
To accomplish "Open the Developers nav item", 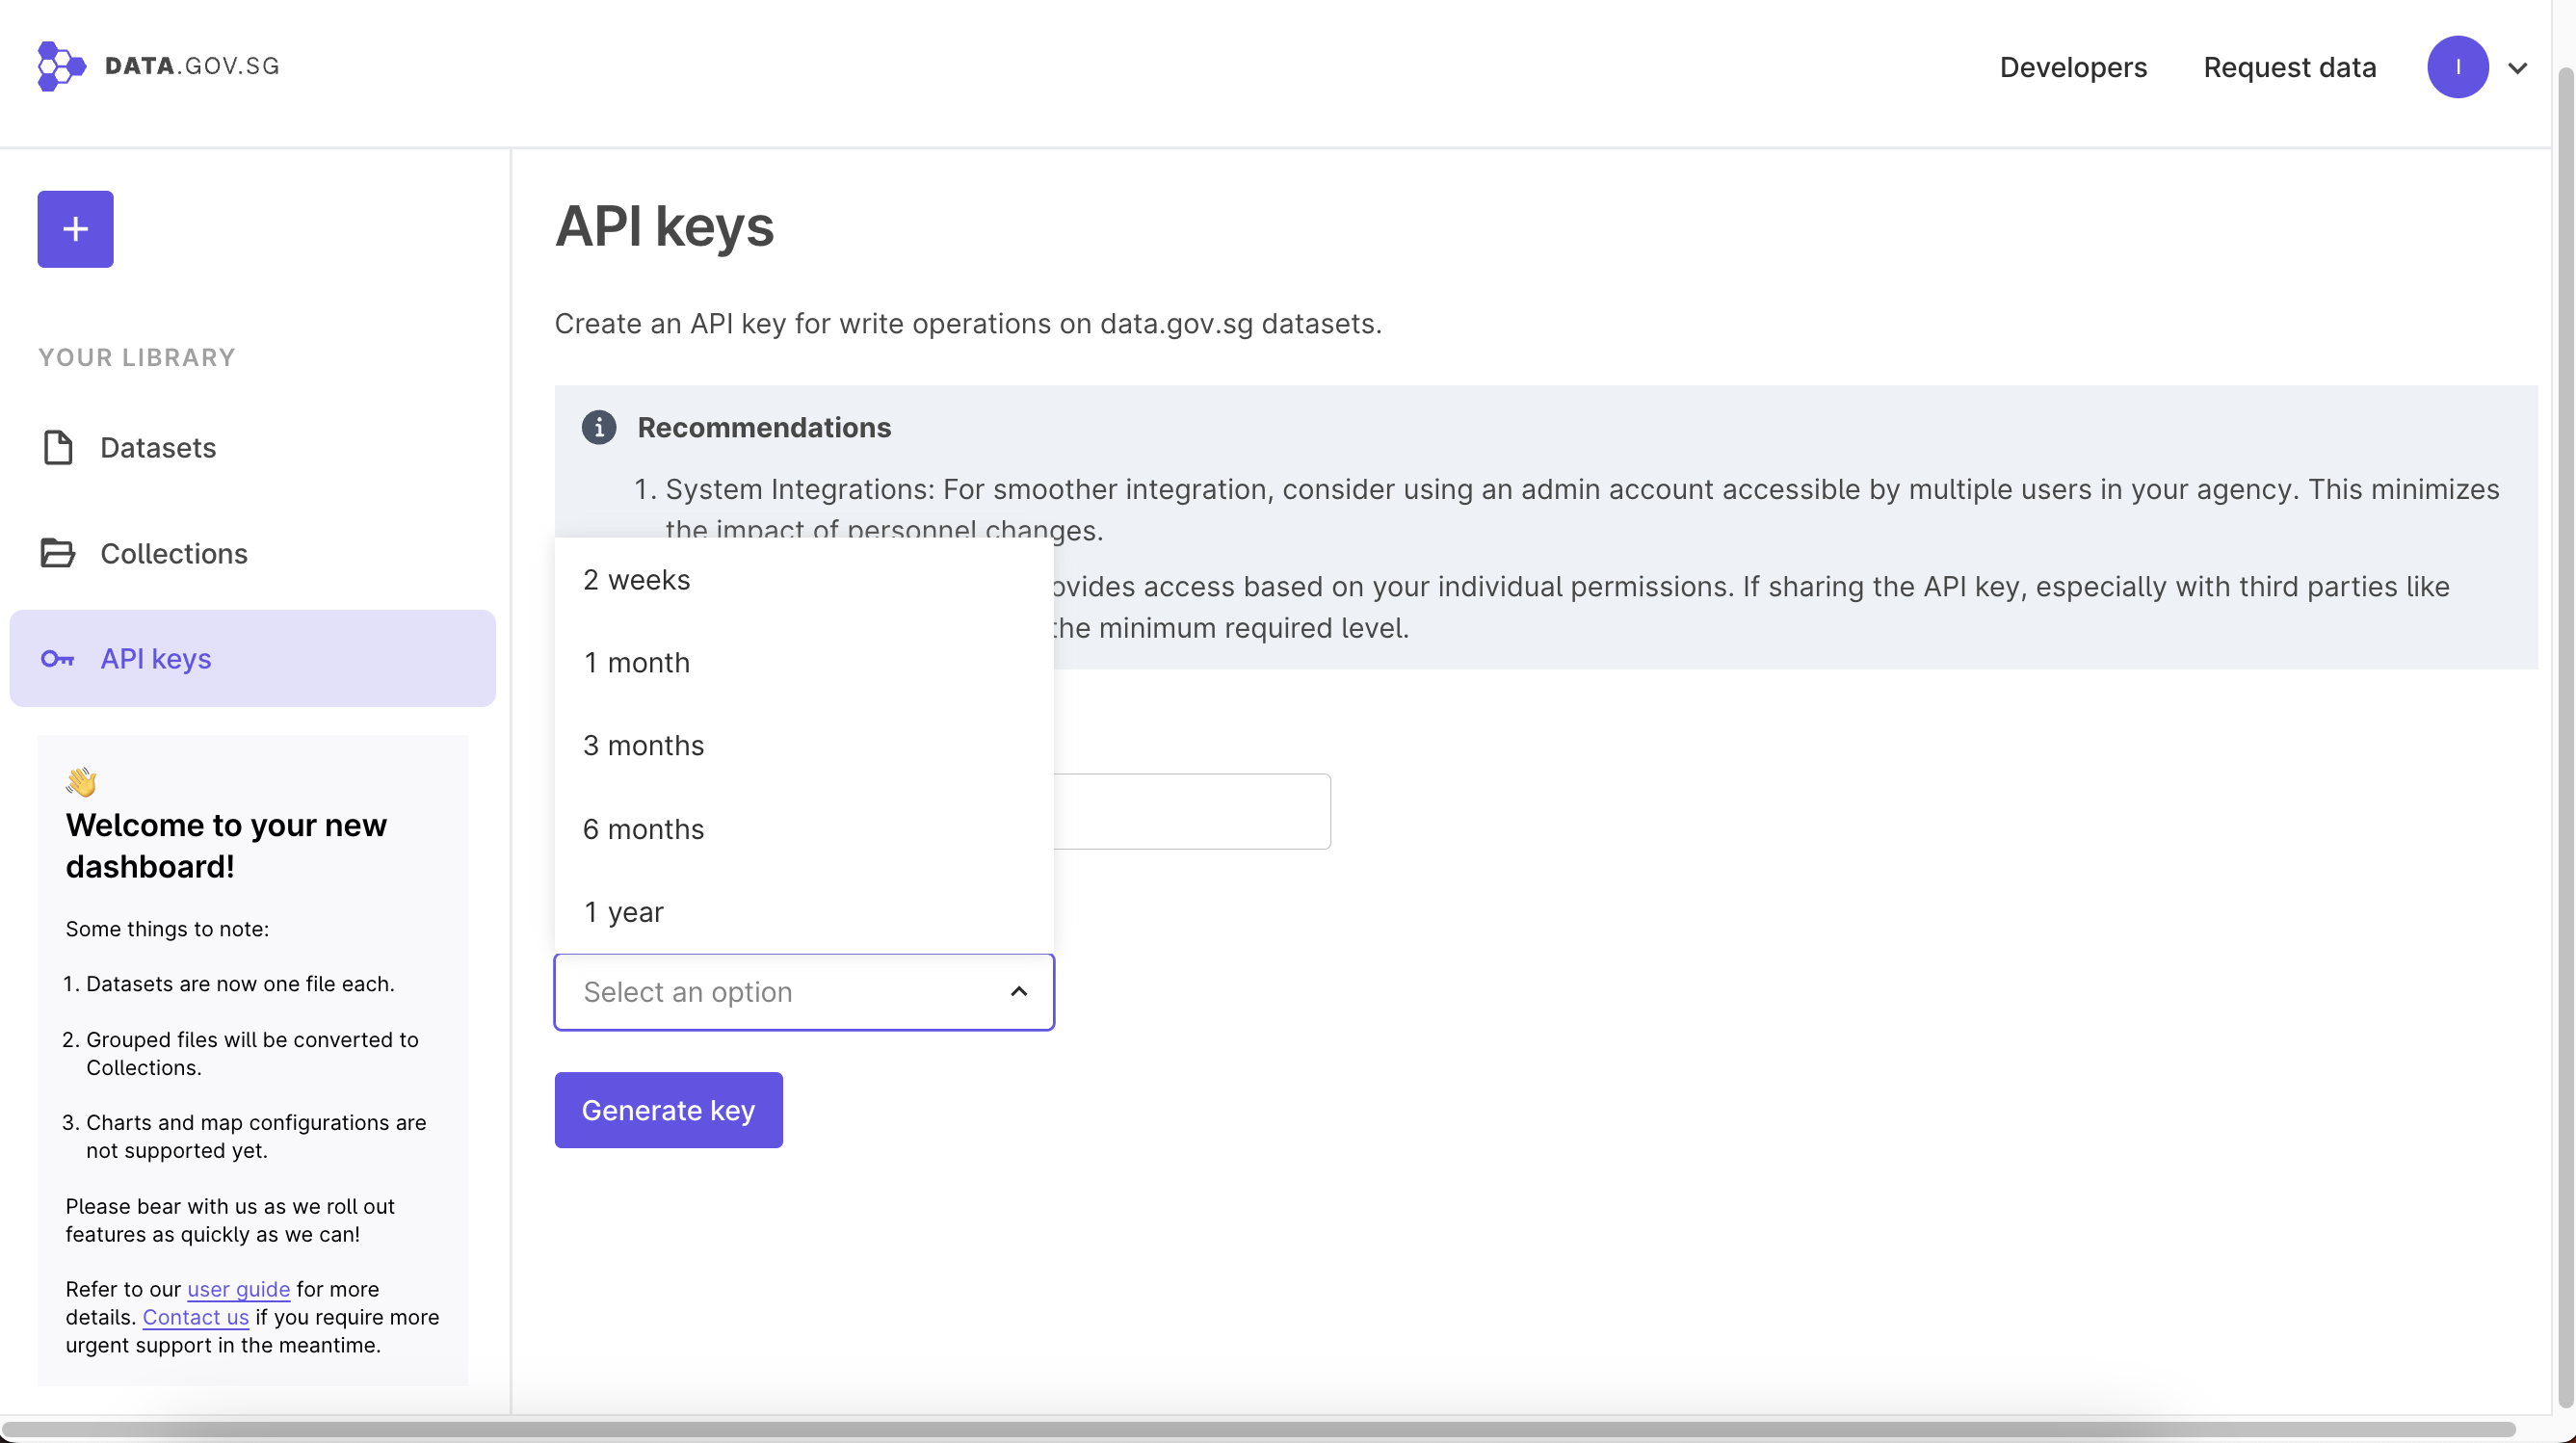I will (2072, 67).
